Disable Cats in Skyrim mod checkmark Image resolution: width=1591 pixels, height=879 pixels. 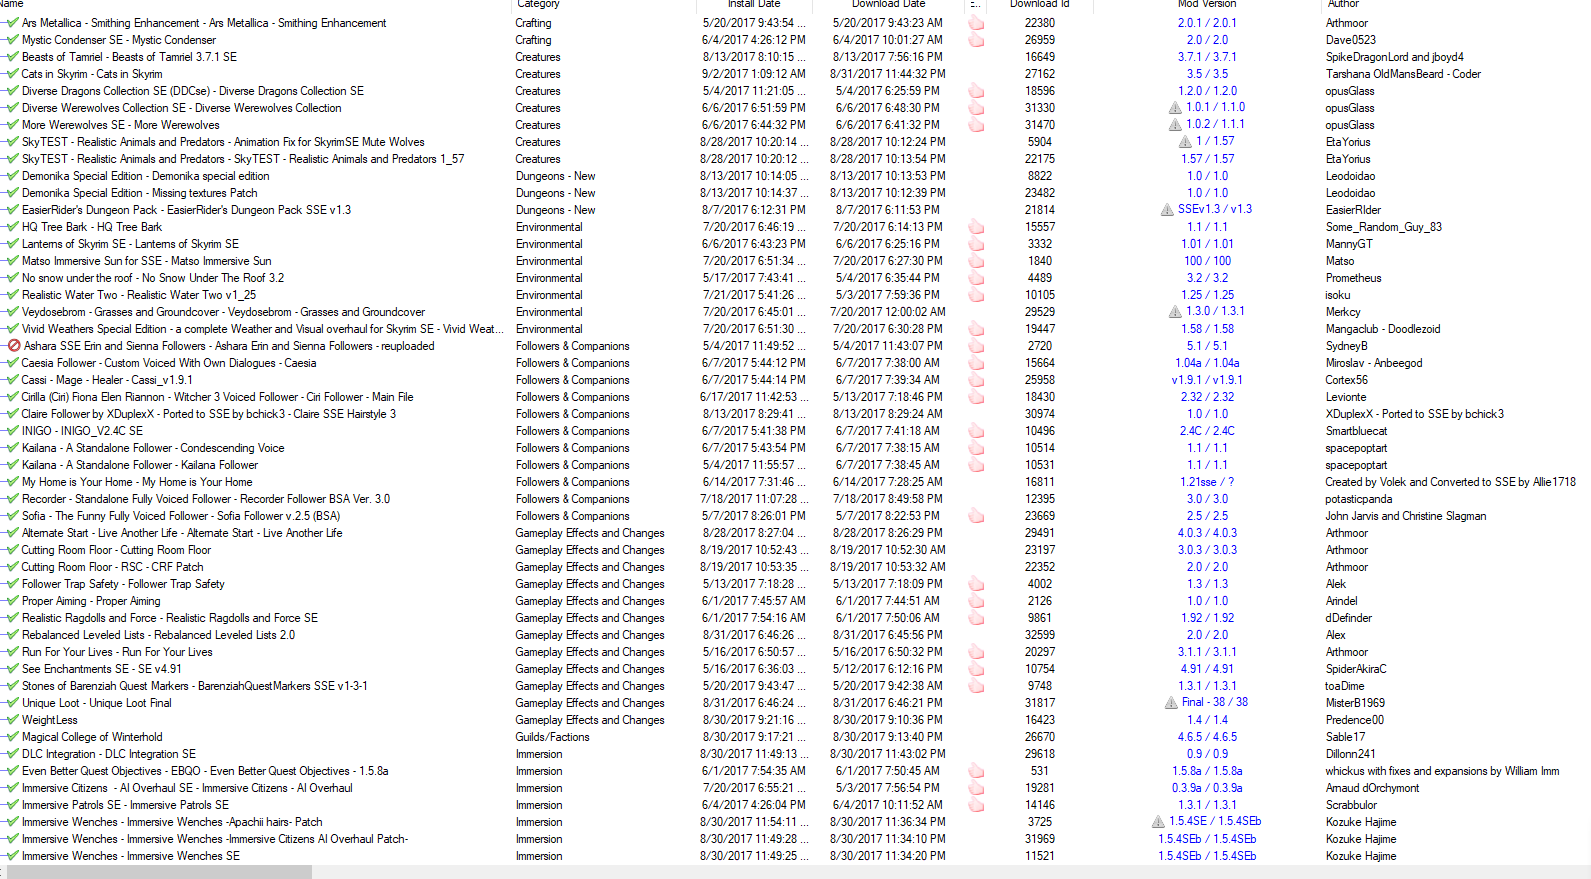click(12, 74)
